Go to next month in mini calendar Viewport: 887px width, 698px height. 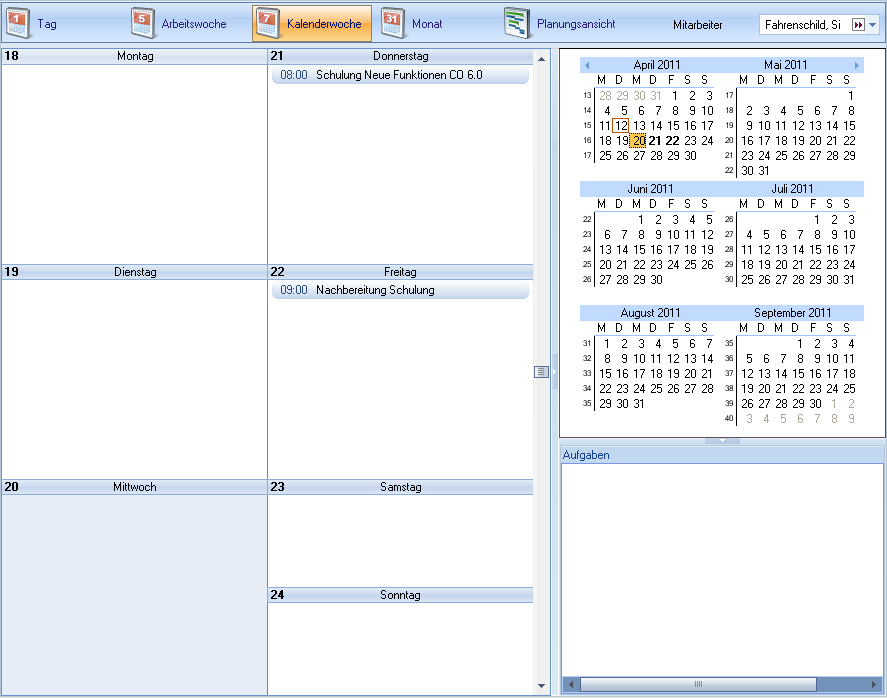point(857,65)
